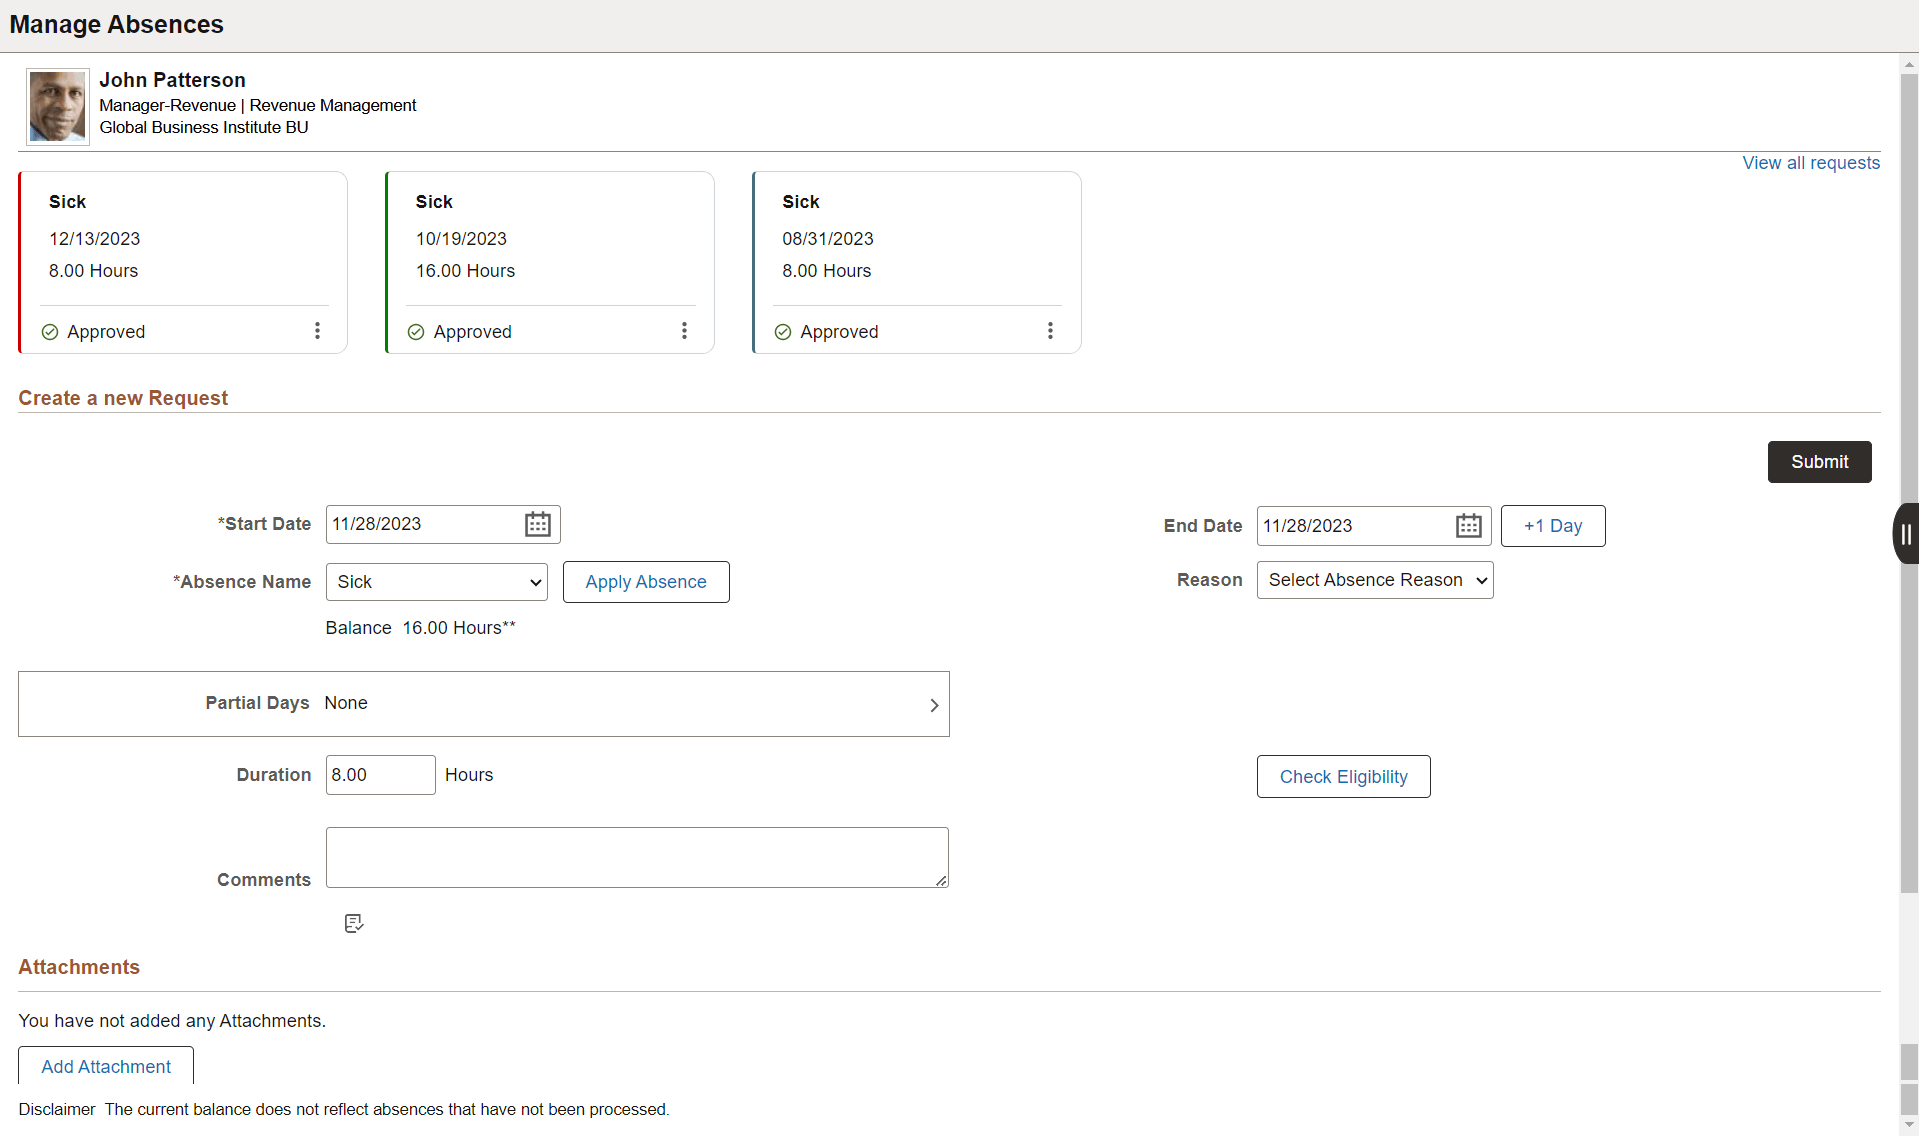Click the Create a new Request section header
Screen dimensions: 1919x1136
[x=123, y=397]
